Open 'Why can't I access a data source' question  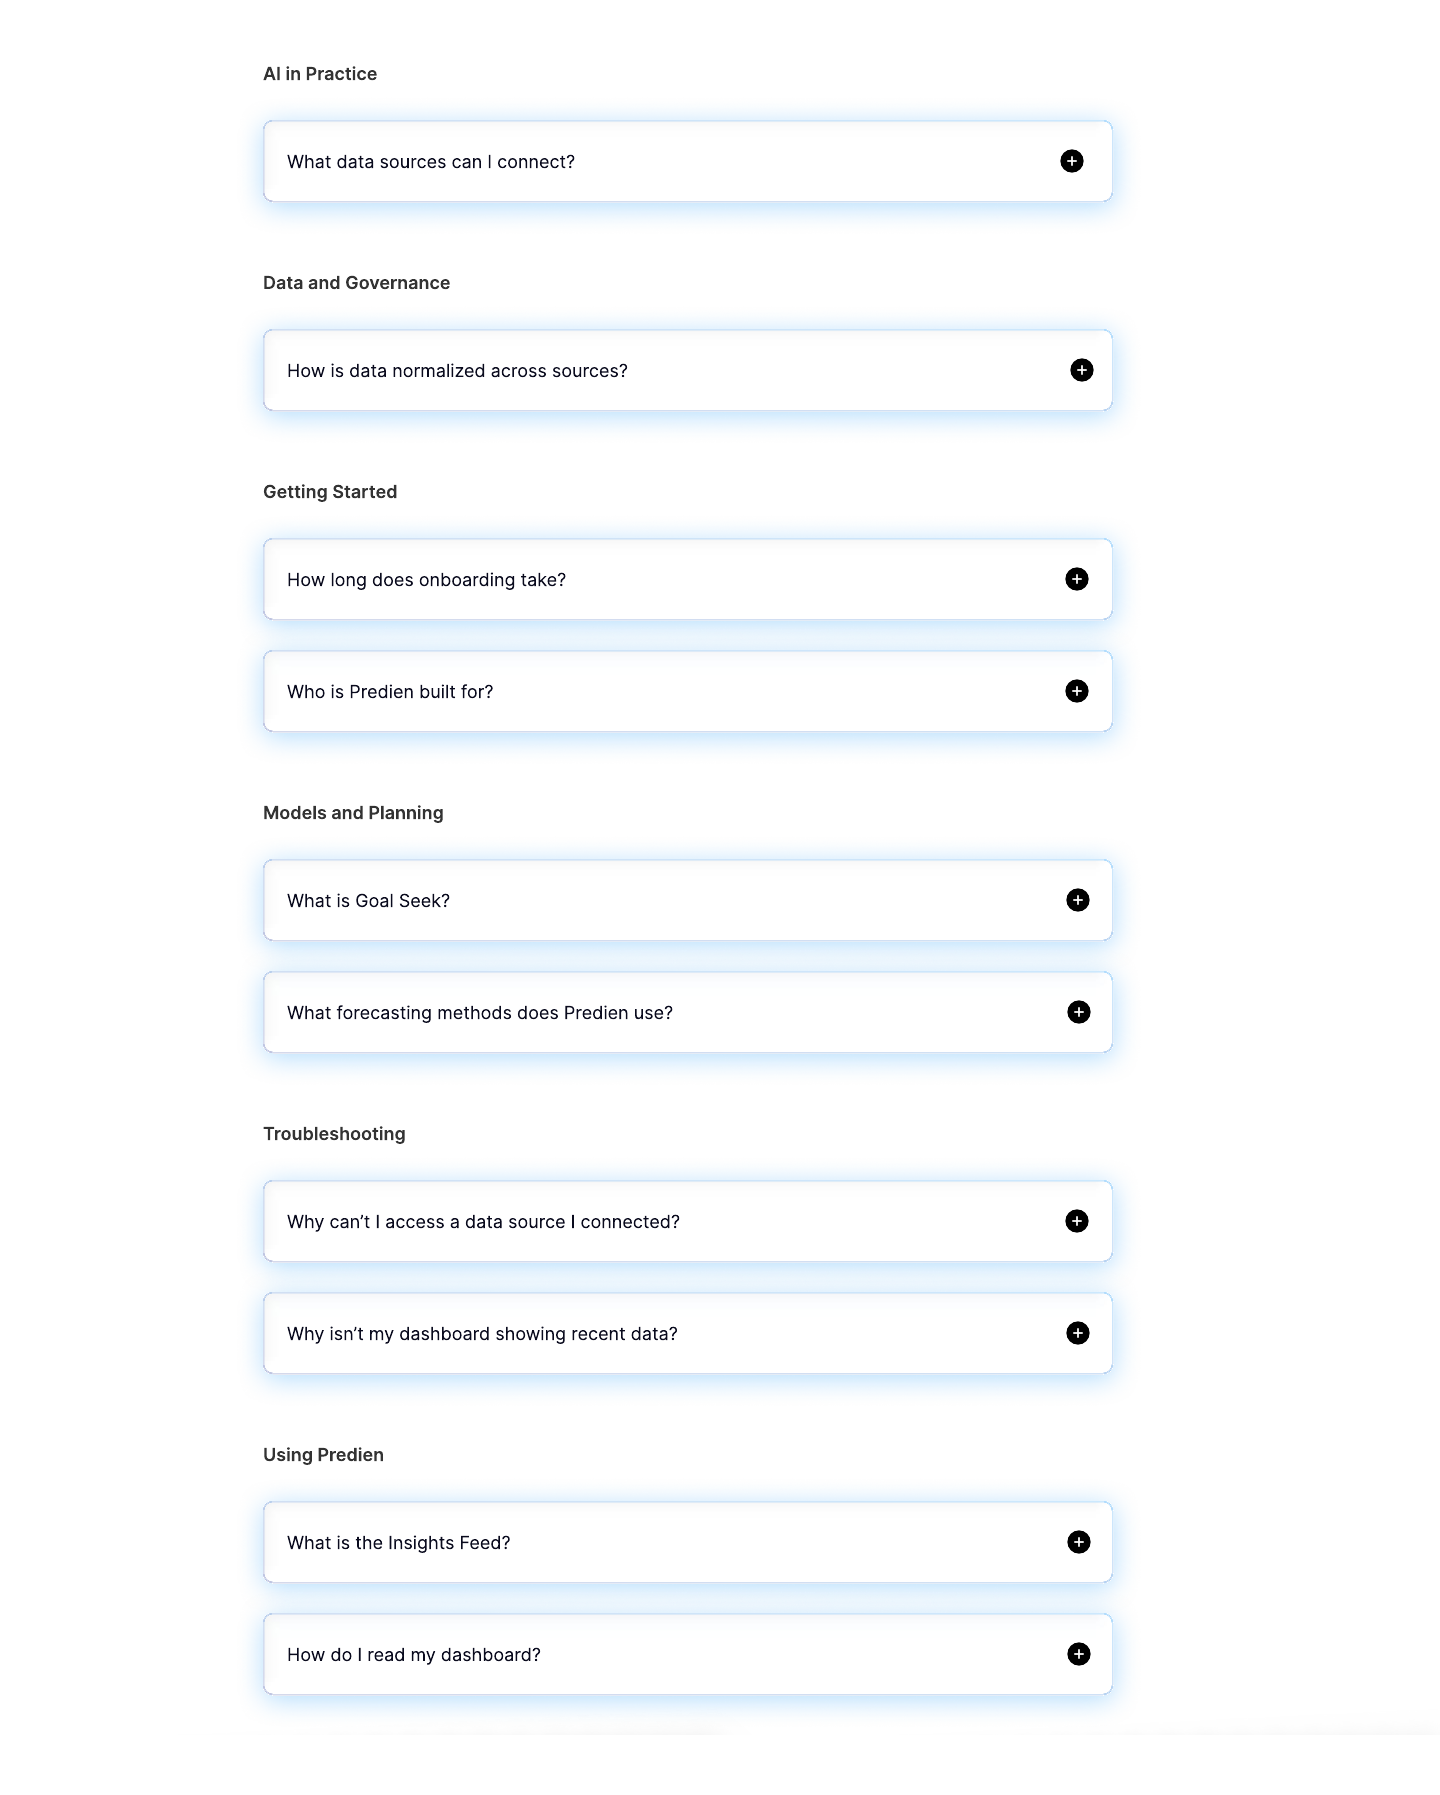[x=688, y=1221]
